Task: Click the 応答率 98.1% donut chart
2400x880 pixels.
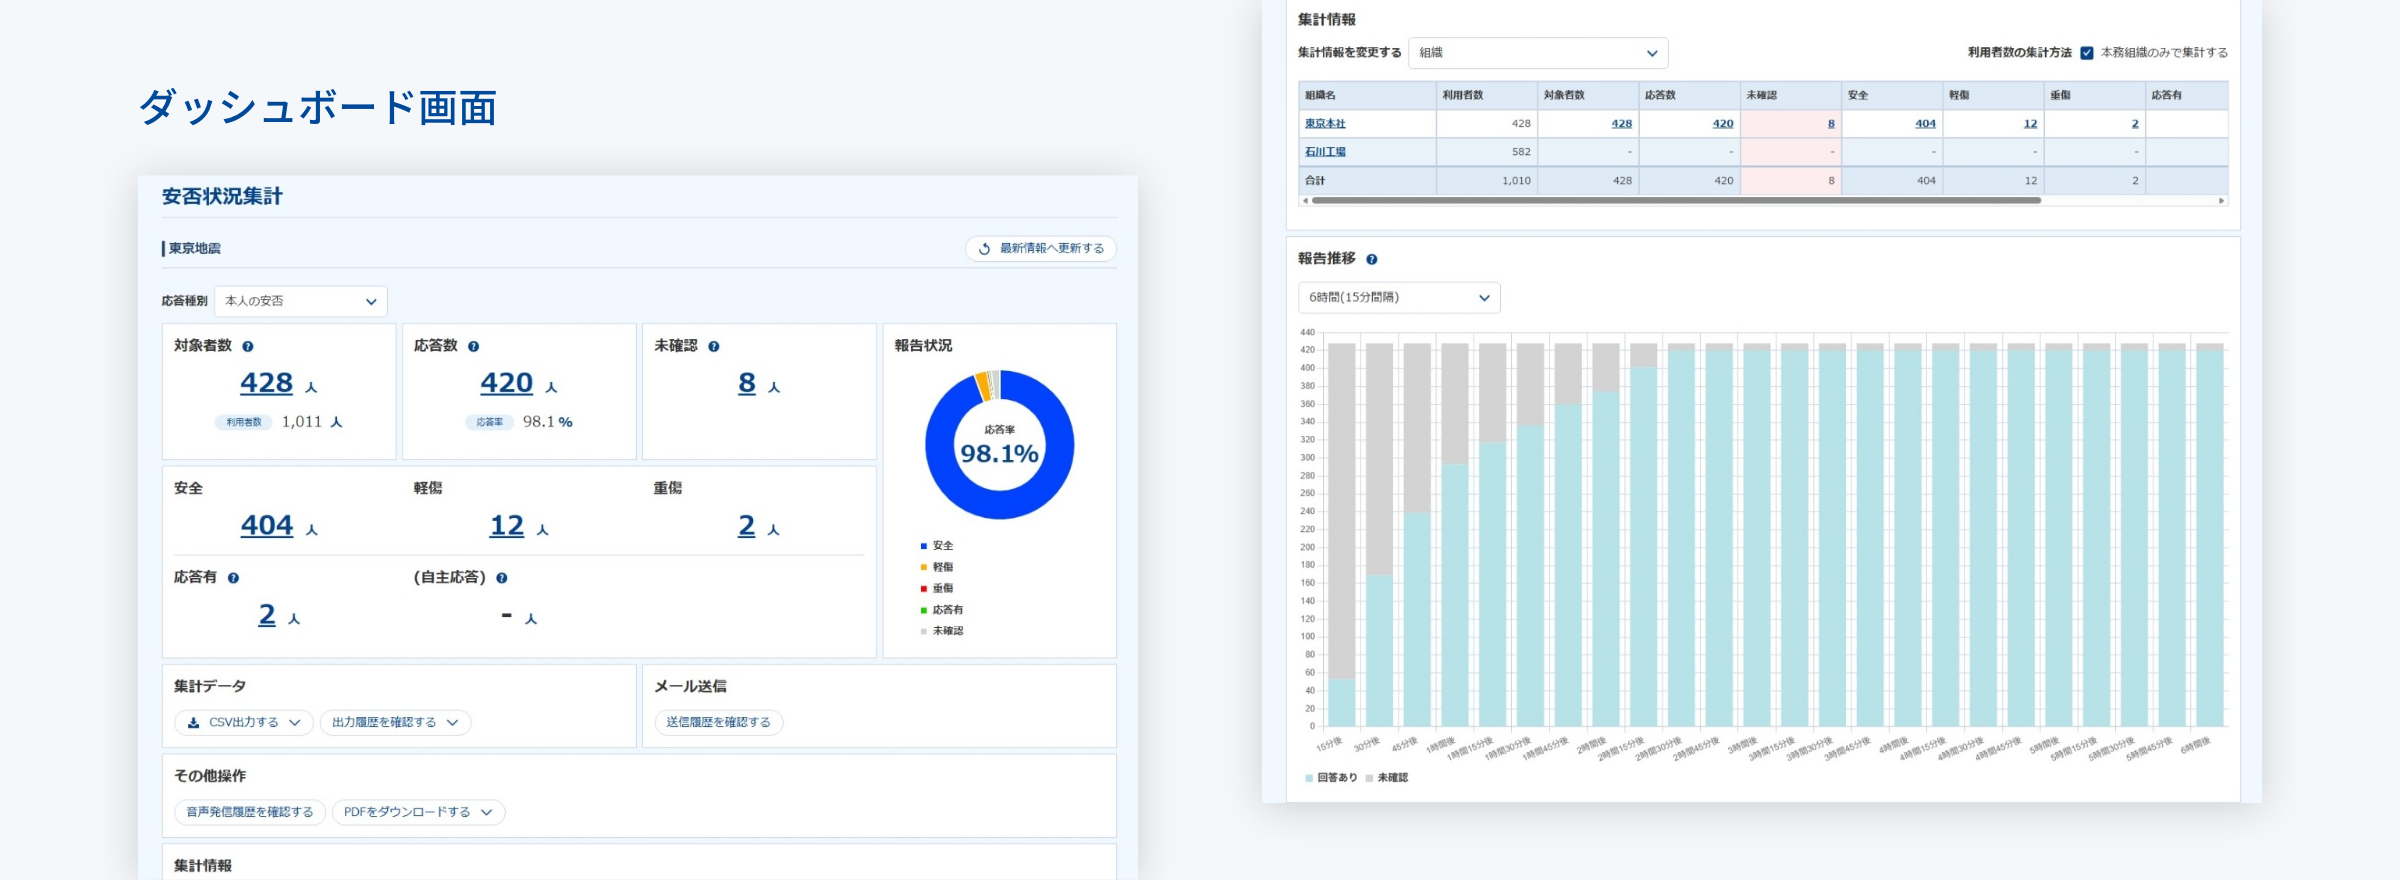Action: pyautogui.click(x=1000, y=445)
